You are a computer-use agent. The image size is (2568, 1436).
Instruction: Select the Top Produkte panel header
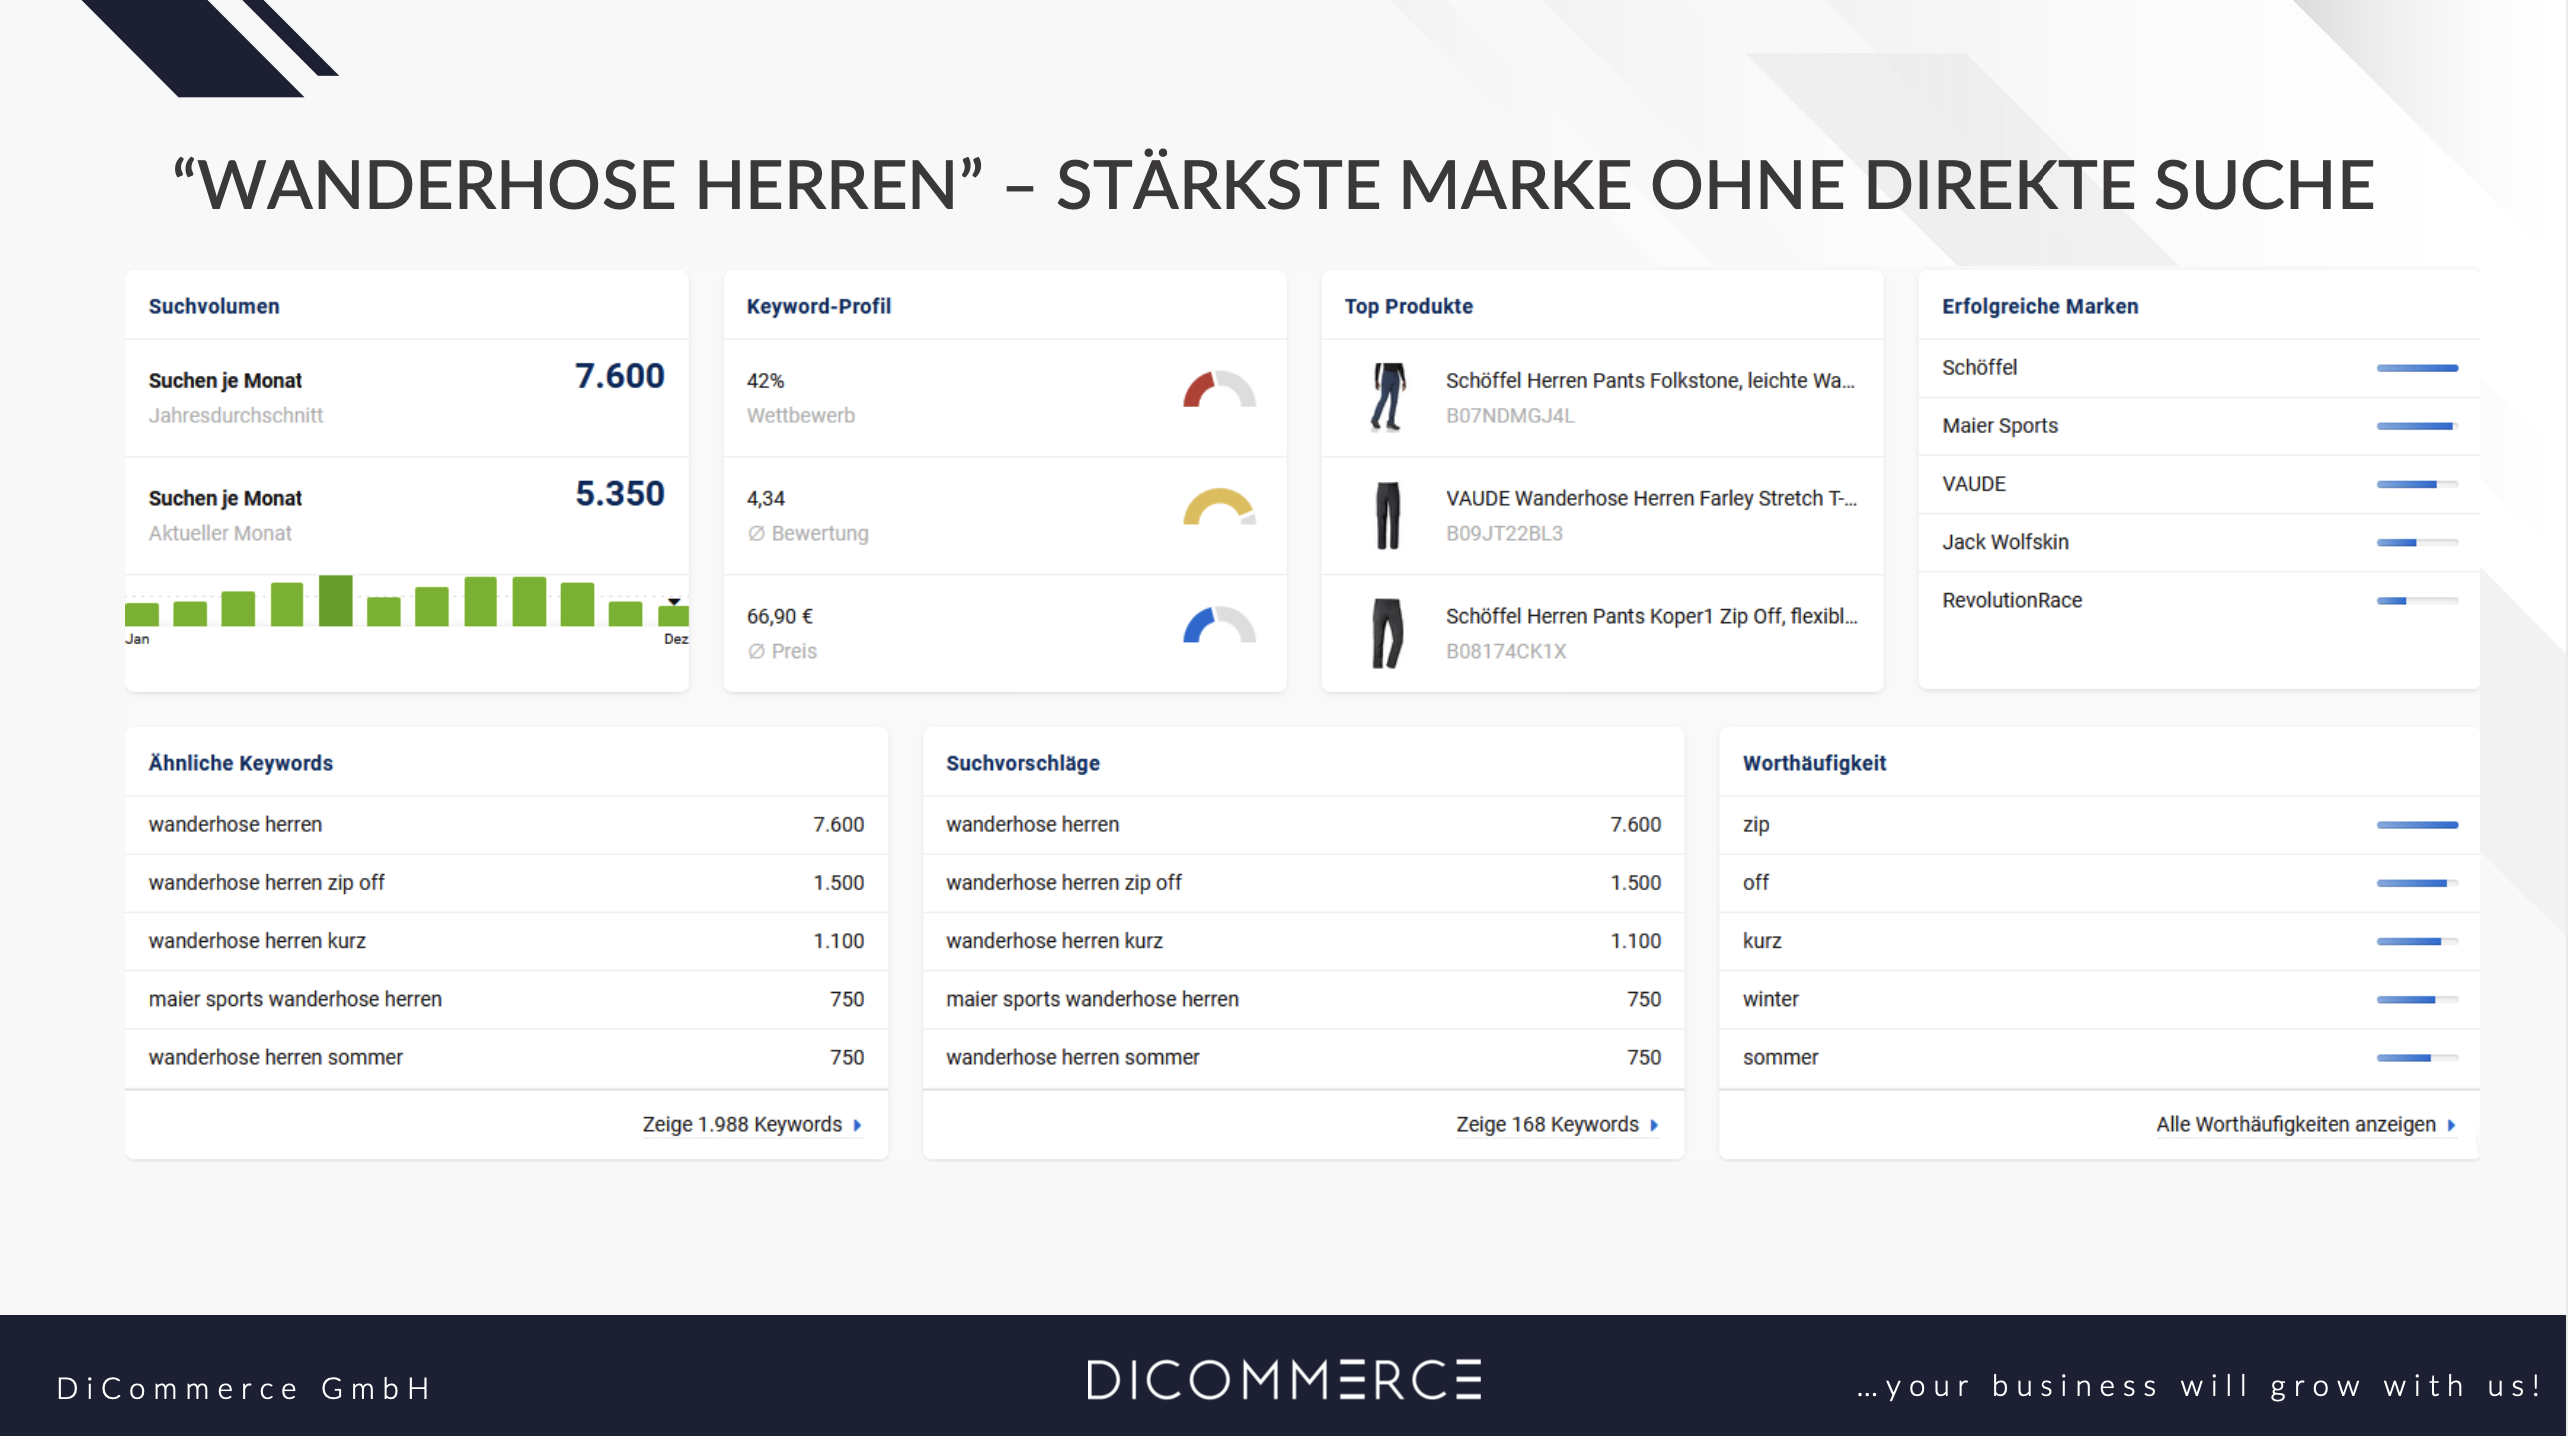[1408, 306]
